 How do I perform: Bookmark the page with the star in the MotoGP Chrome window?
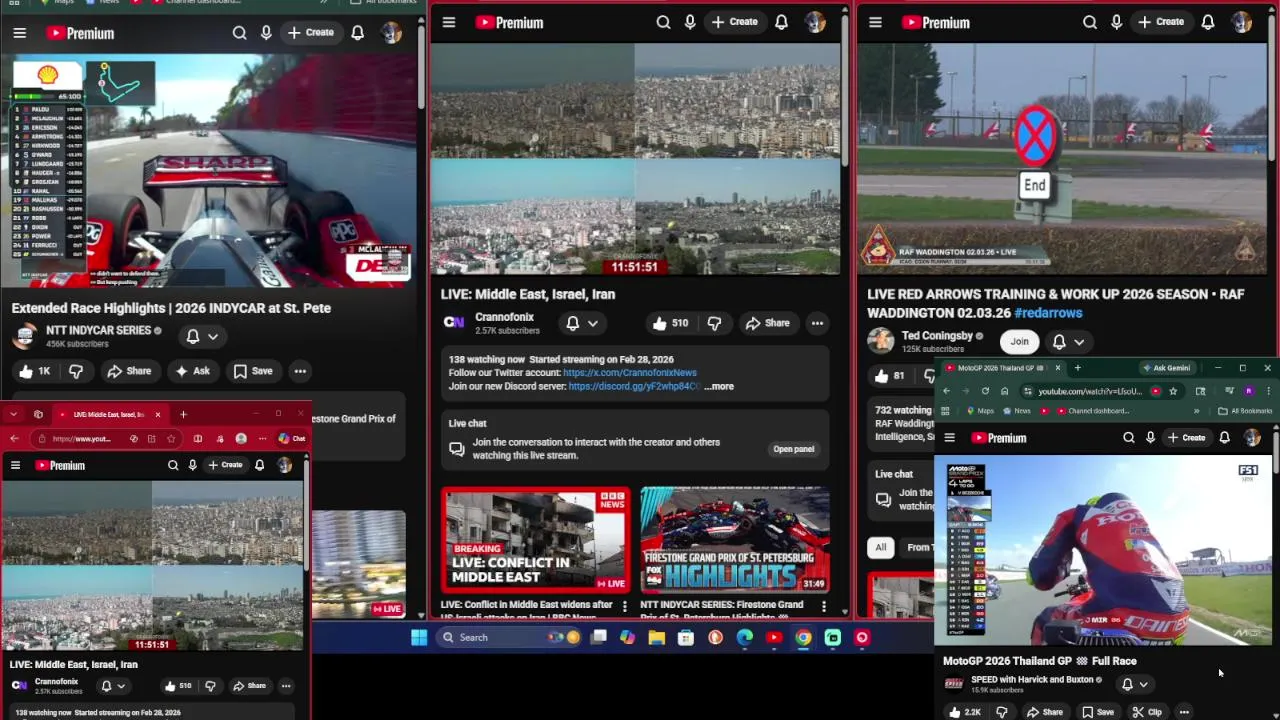1173,391
